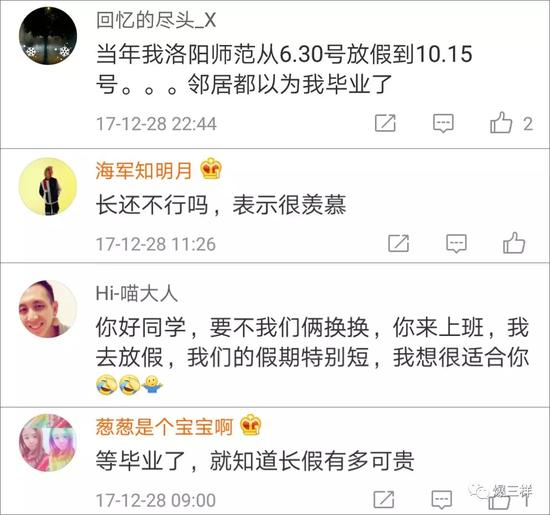Open Hi-喵大人's profile avatar
The width and height of the screenshot is (550, 515).
coord(48,309)
